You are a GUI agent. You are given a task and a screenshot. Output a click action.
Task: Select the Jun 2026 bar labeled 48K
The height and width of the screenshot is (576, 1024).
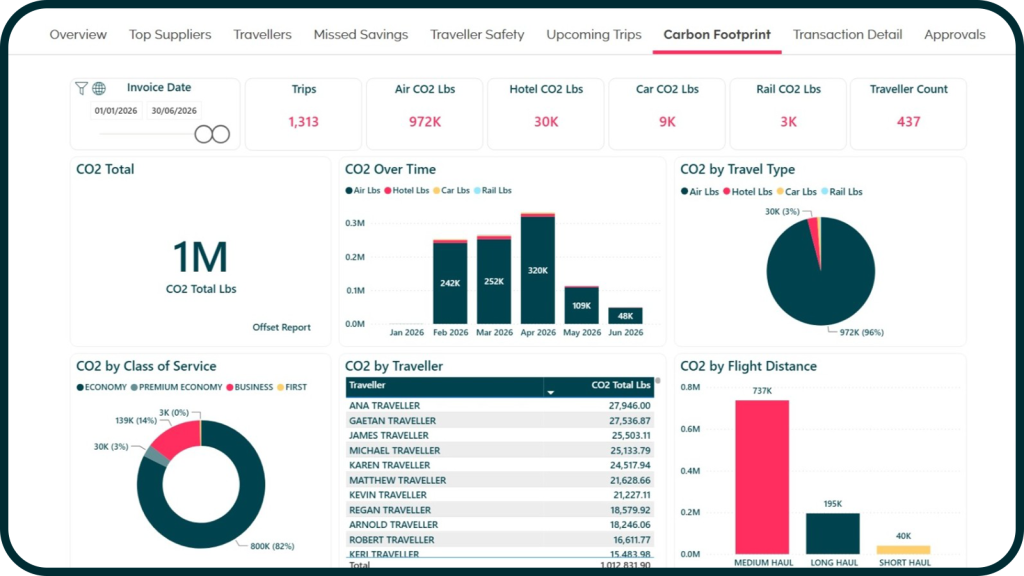tap(625, 316)
